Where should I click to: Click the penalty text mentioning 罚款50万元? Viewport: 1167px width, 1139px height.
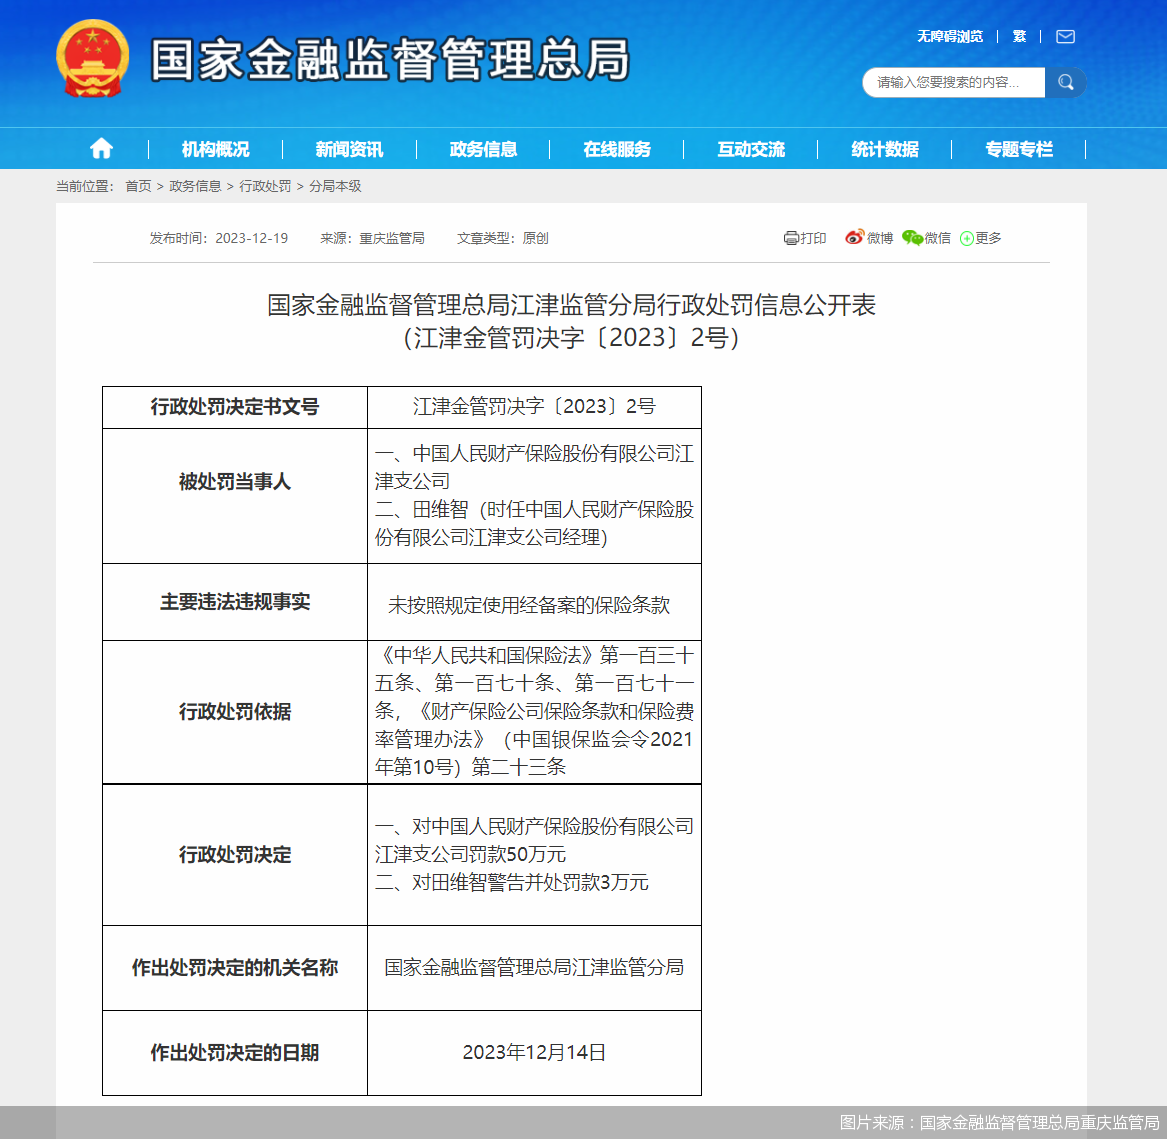point(534,840)
